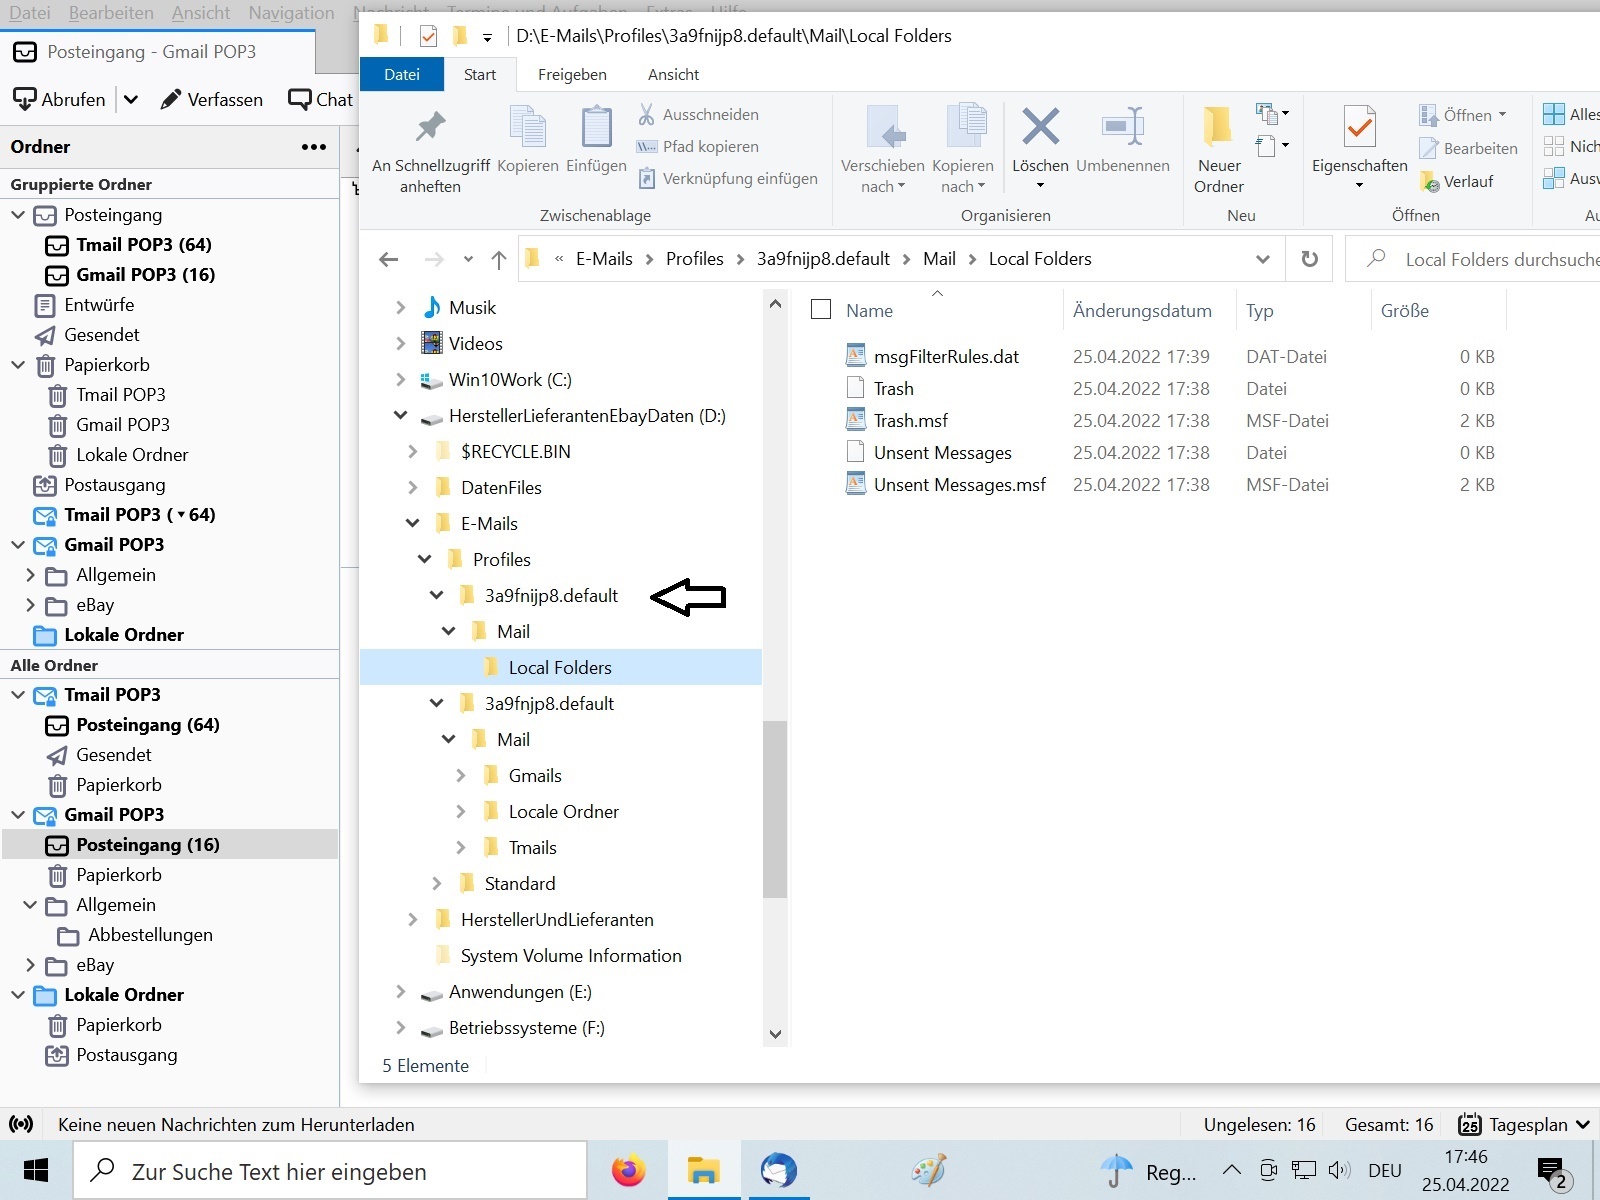Click the navigation pane vertical scrollbar thumb
1600x1200 pixels.
[775, 808]
